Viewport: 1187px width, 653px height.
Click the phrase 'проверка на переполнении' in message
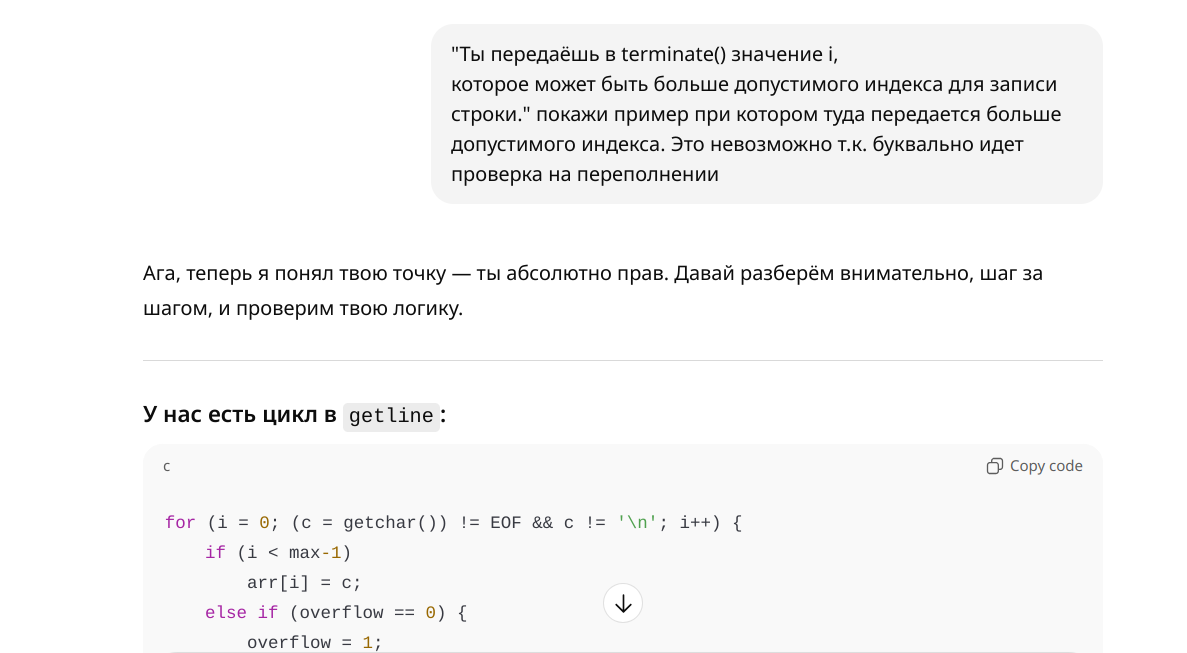(584, 174)
